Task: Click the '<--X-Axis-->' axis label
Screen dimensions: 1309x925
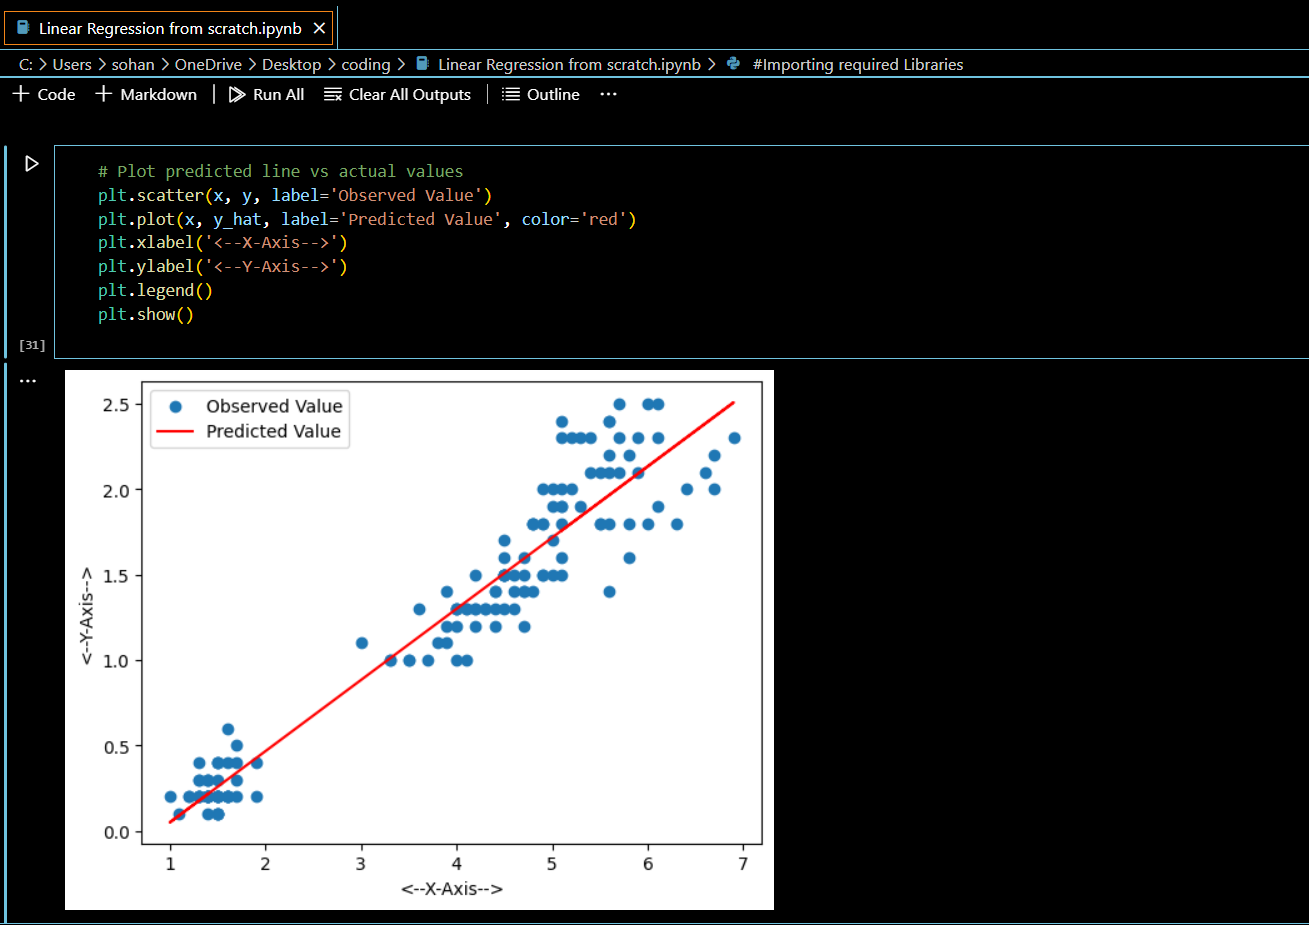Action: point(452,888)
